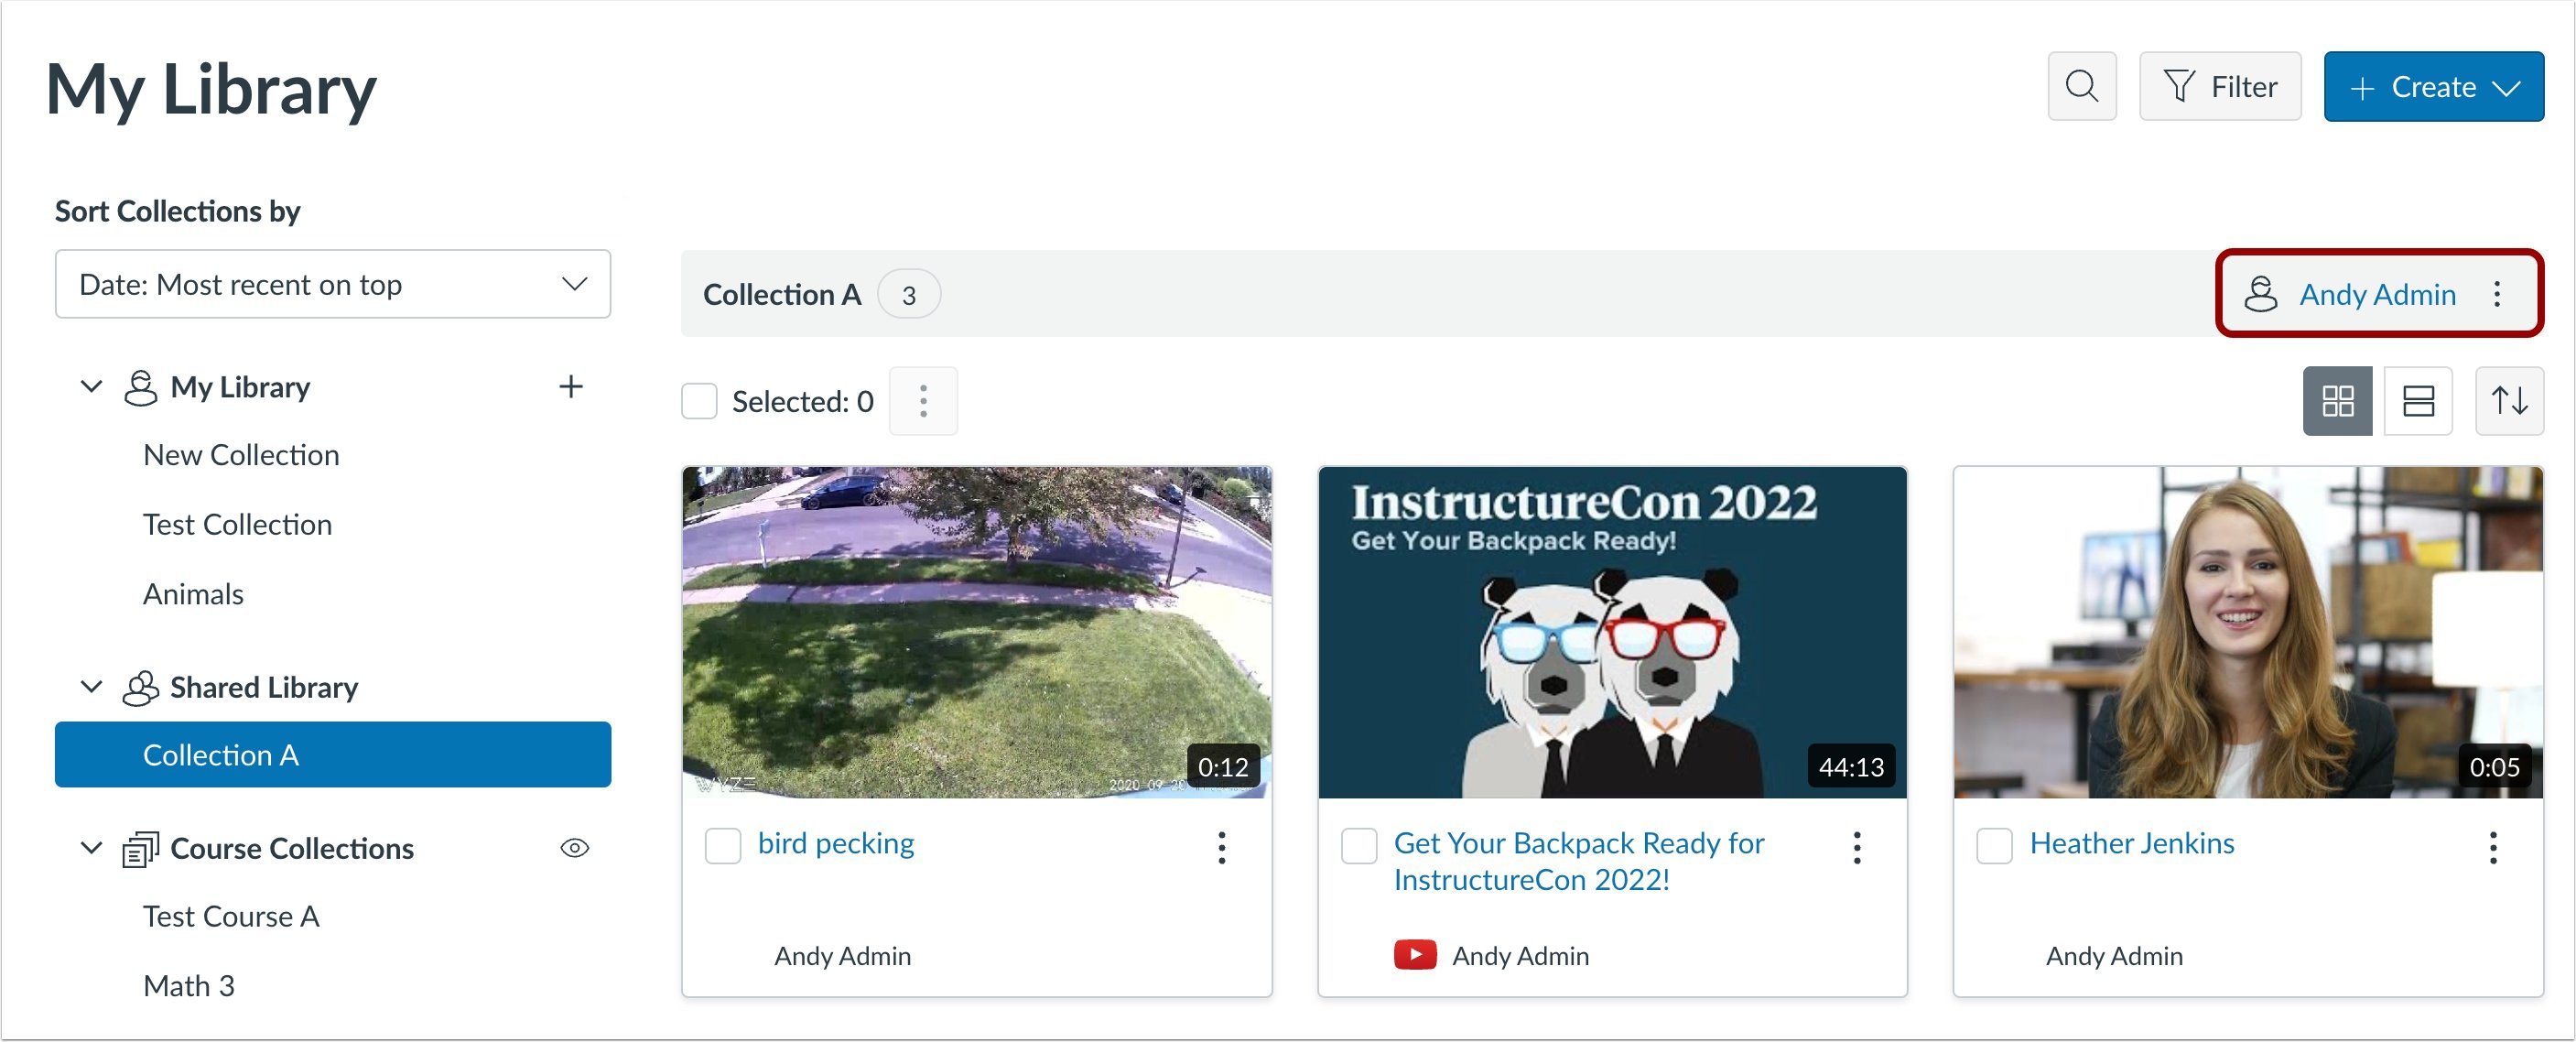This screenshot has height=1042, width=2576.
Task: Open the Sort Collections by dropdown
Action: point(332,285)
